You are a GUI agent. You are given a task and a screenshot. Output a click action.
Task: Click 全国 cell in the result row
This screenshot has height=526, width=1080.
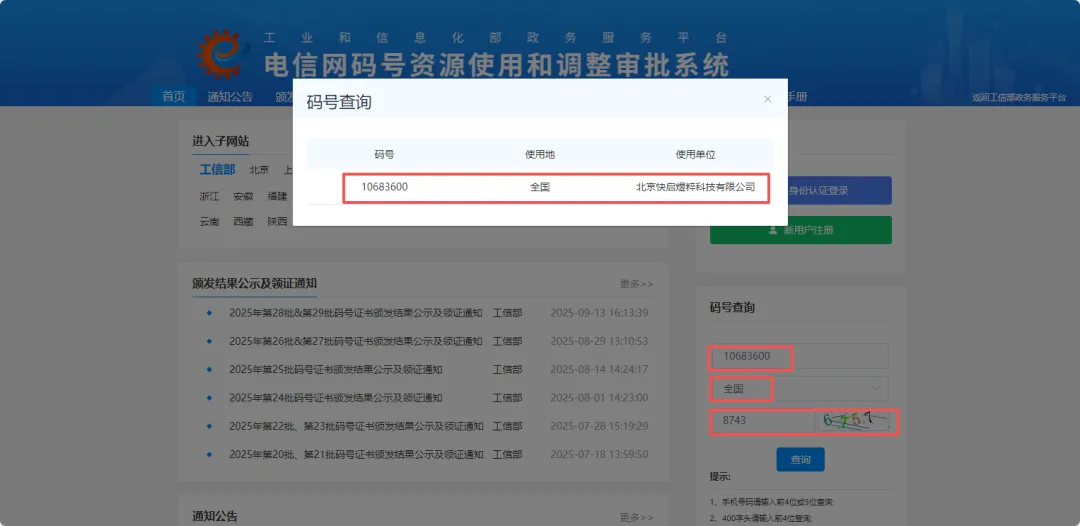point(540,187)
